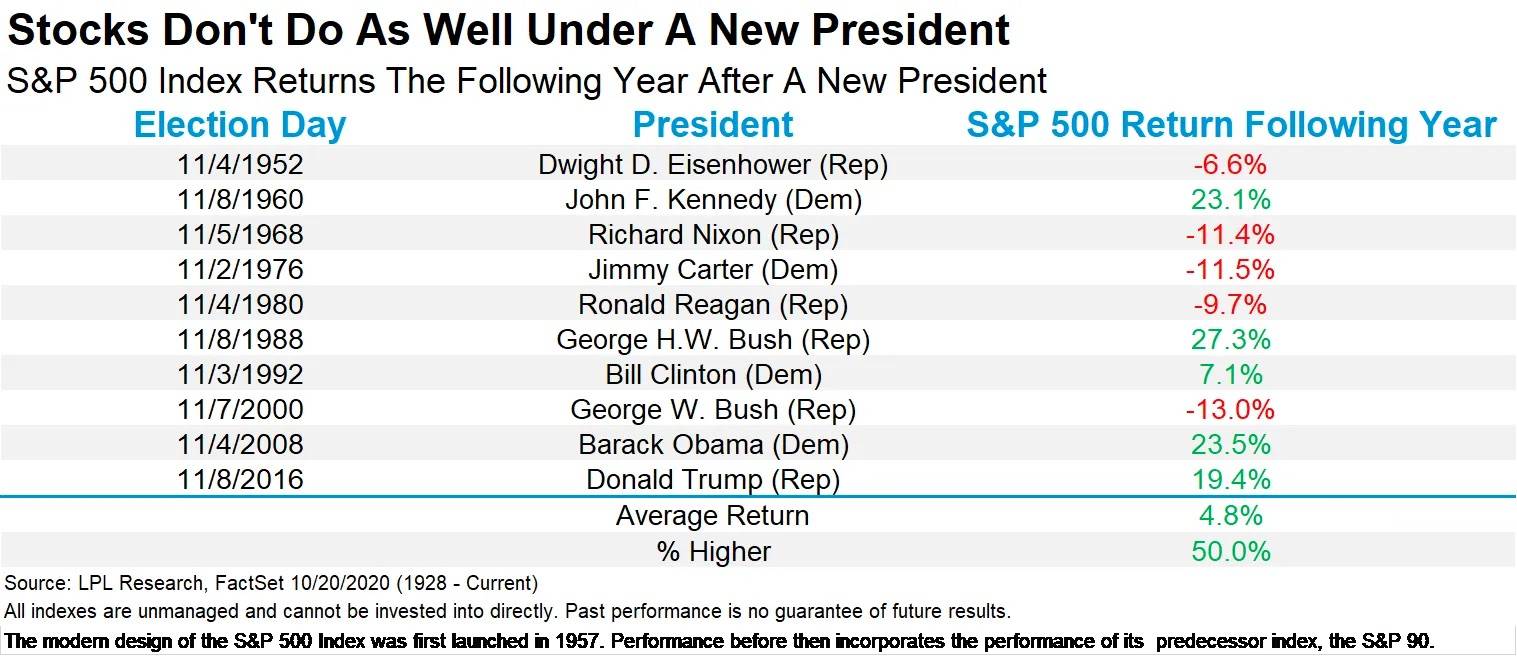Select the Dwight D. Eisenhower row
Screen dimensions: 1517x656
coord(758,164)
